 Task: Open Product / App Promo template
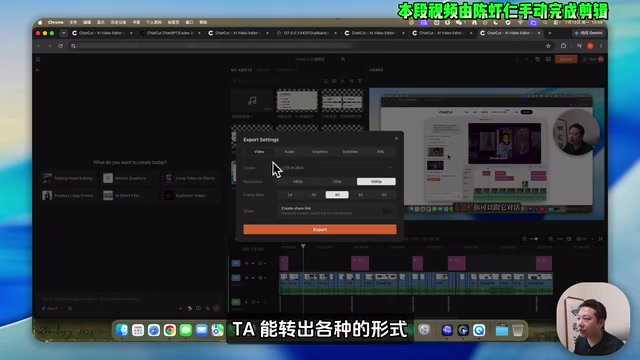pyautogui.click(x=69, y=196)
